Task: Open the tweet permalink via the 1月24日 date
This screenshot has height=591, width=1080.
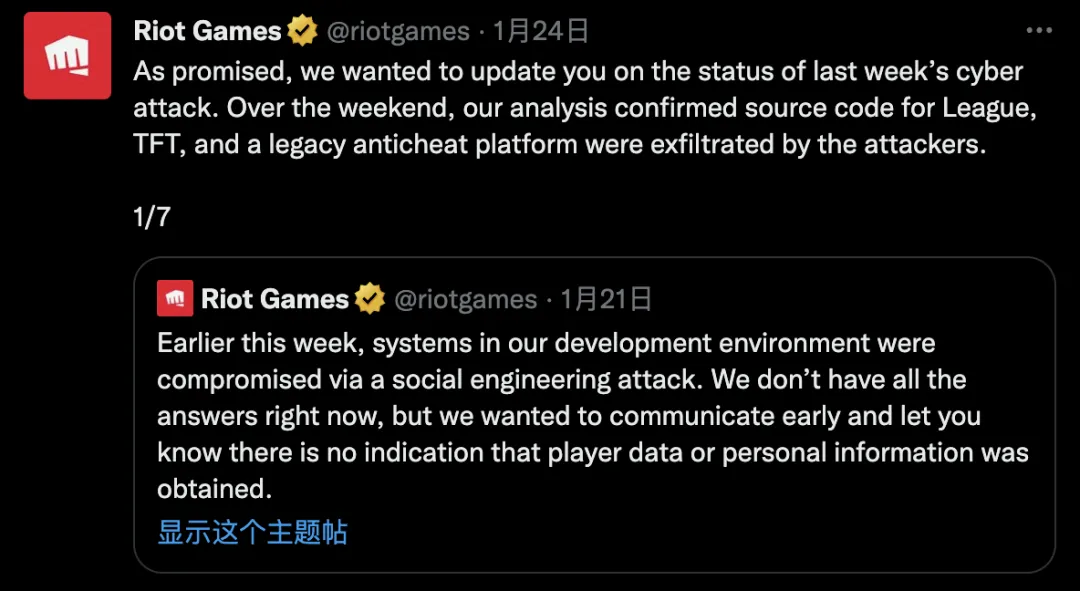Action: (541, 32)
